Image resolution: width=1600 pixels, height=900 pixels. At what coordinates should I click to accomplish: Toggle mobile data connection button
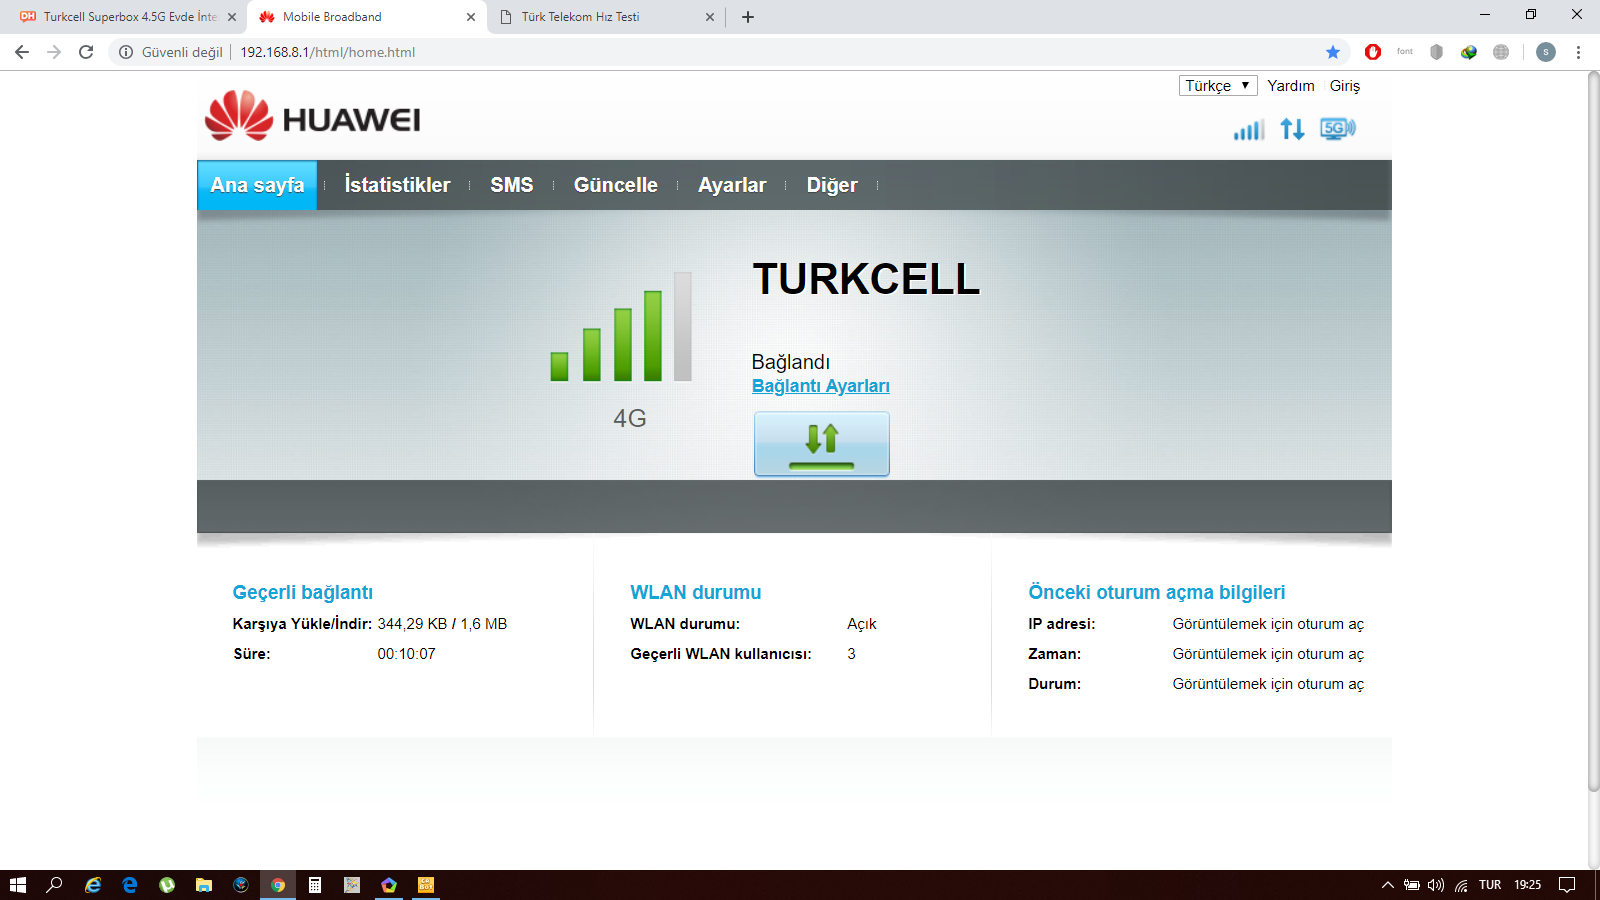pyautogui.click(x=822, y=444)
